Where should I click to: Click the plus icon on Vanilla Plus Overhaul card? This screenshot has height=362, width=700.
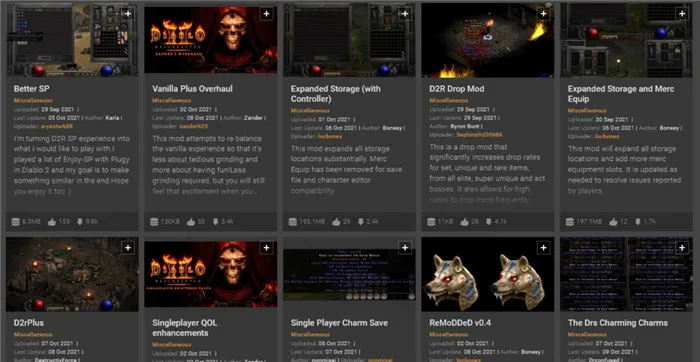tap(267, 14)
